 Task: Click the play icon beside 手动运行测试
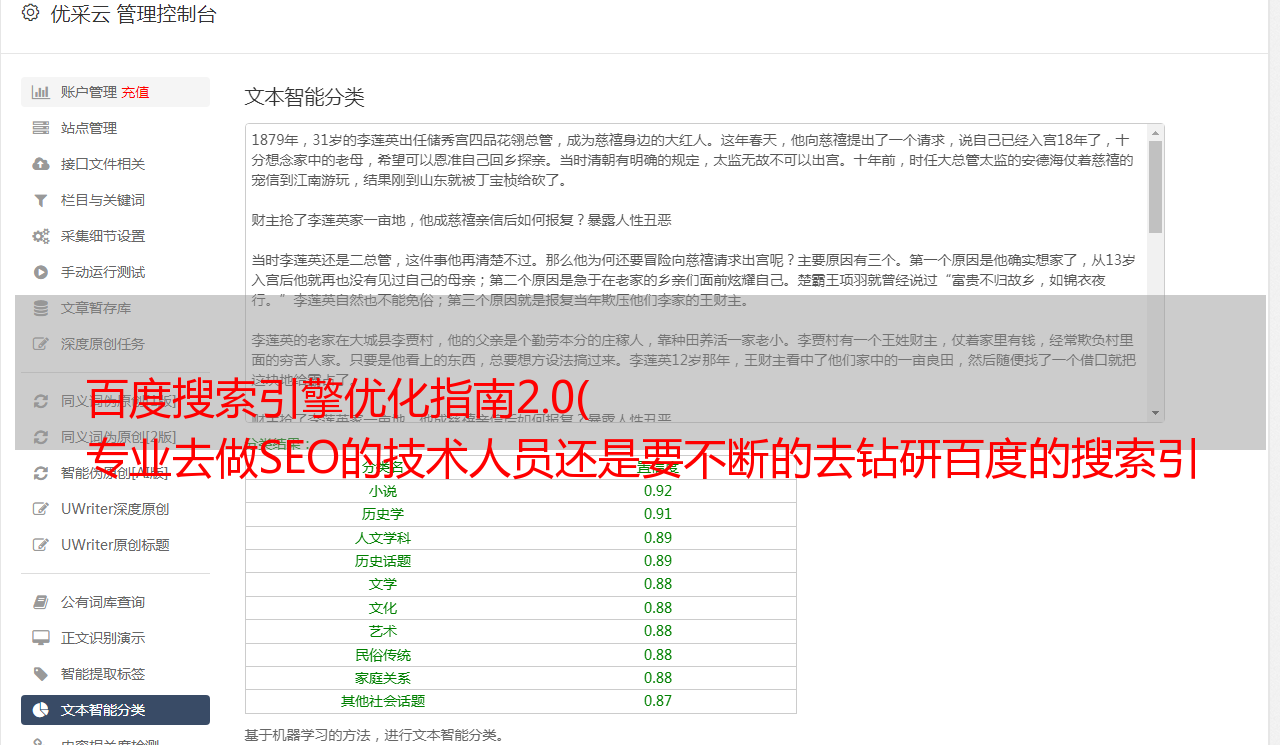click(x=41, y=272)
